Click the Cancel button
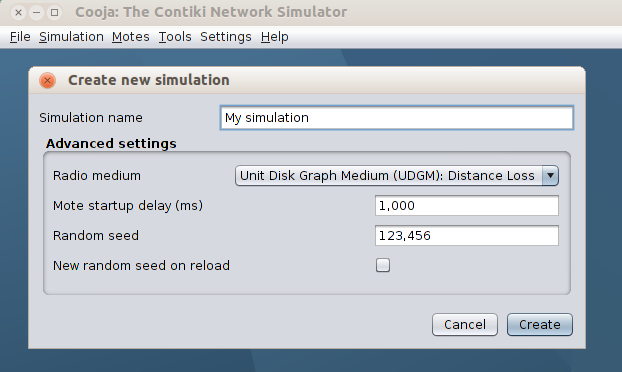The width and height of the screenshot is (622, 372). pyautogui.click(x=465, y=324)
